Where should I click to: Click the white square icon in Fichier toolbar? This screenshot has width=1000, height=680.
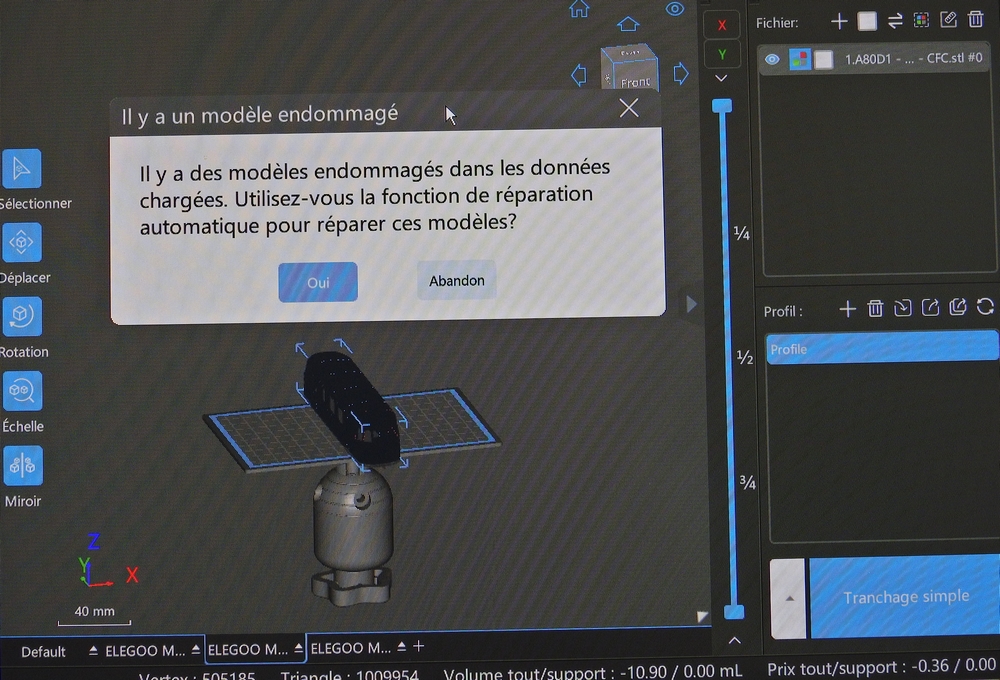tap(867, 22)
